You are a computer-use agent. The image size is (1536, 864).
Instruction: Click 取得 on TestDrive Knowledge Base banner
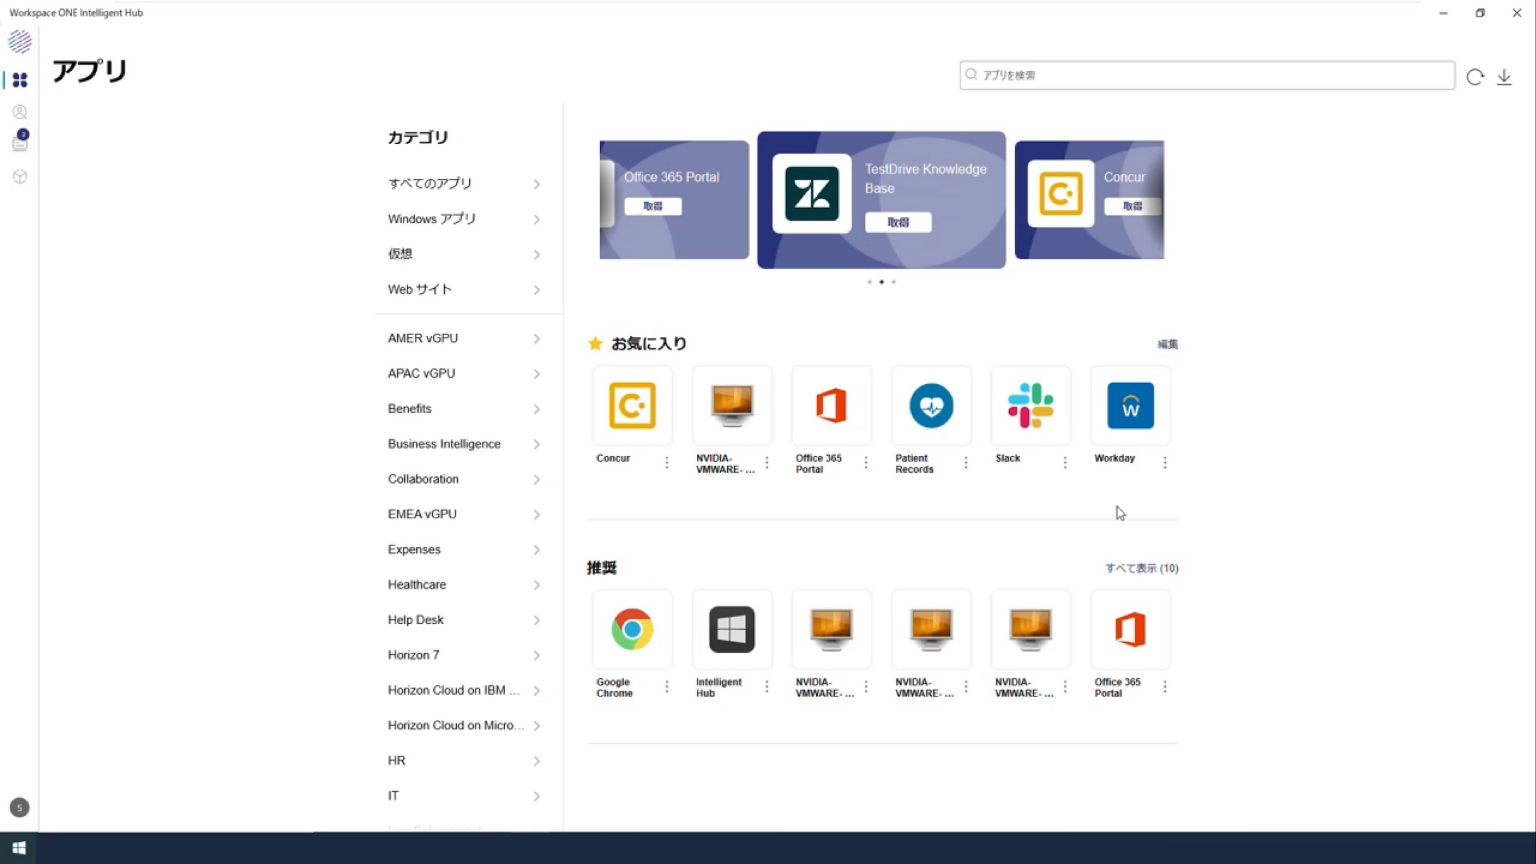898,222
